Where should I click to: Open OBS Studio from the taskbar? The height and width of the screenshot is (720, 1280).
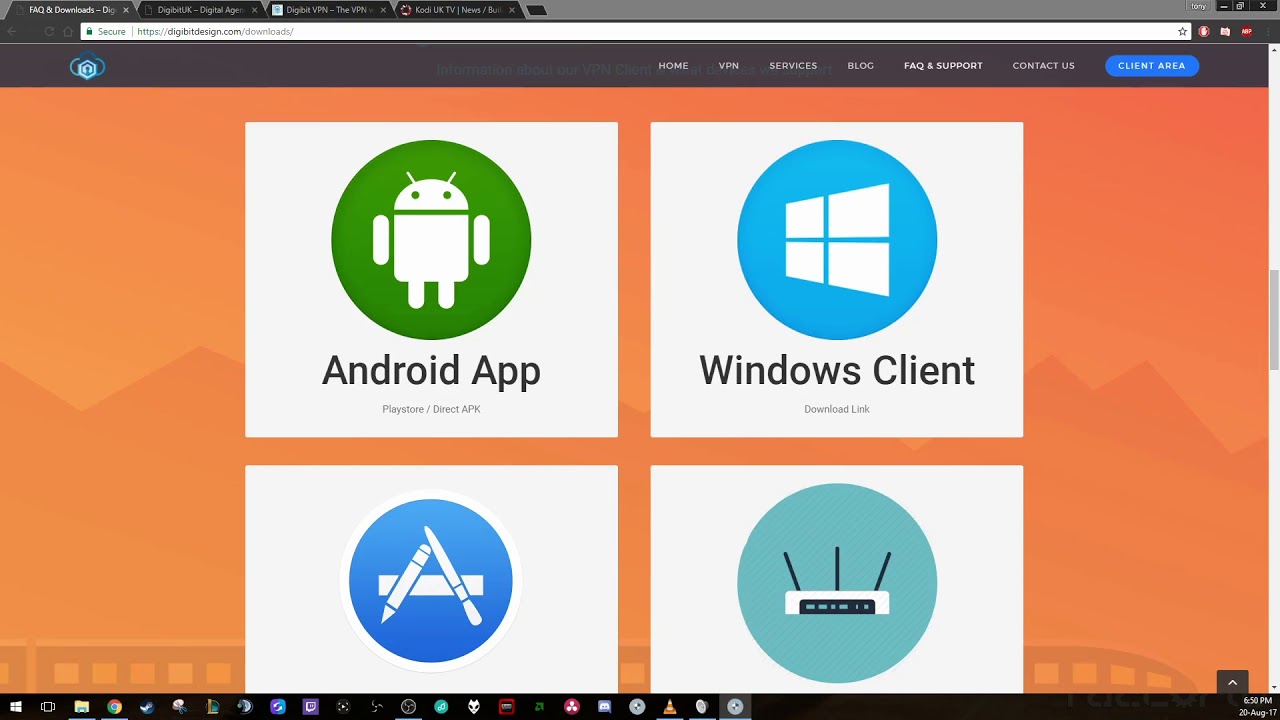click(408, 707)
